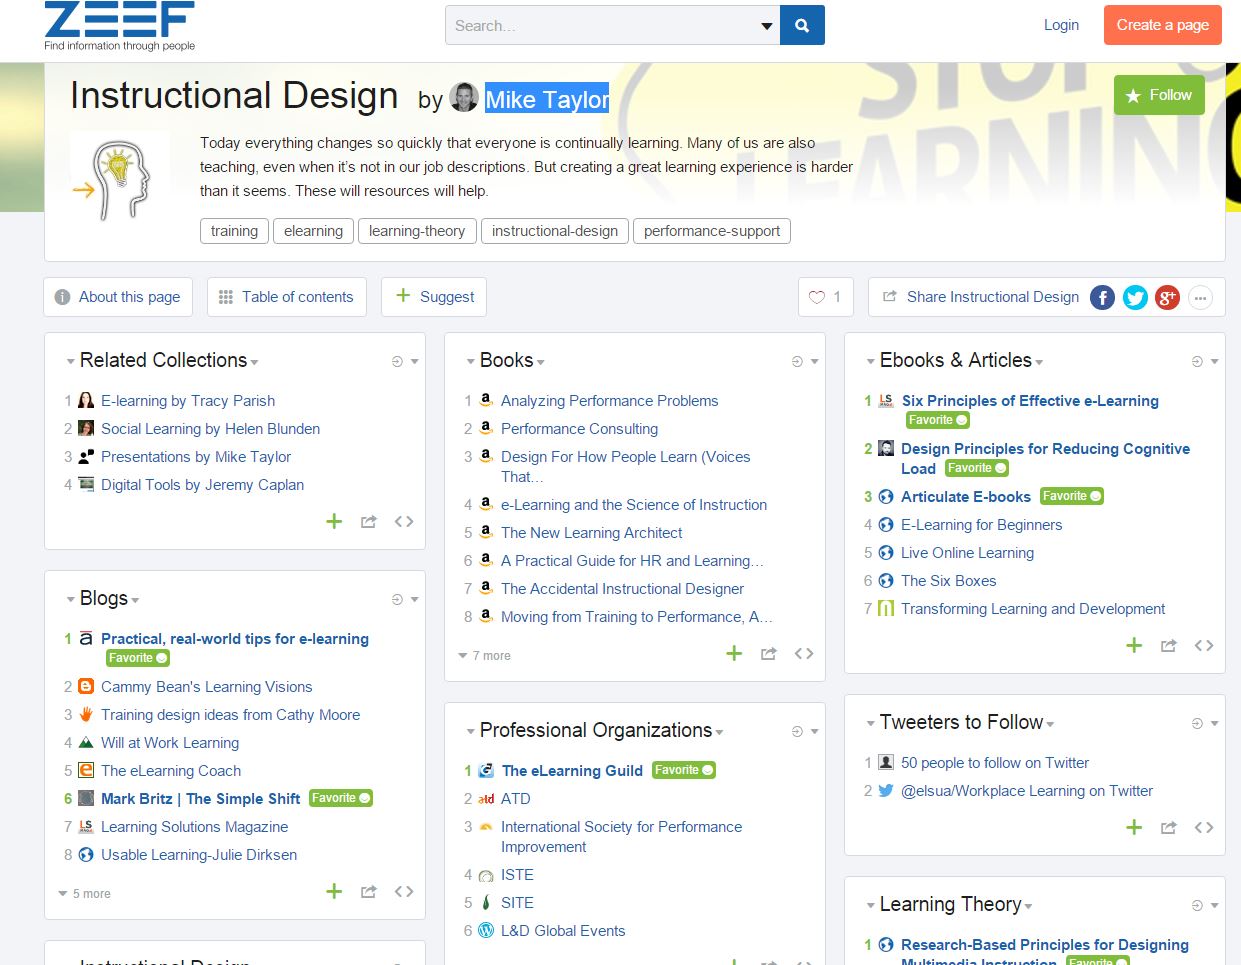
Task: Select the performance-support tag
Action: coord(712,231)
